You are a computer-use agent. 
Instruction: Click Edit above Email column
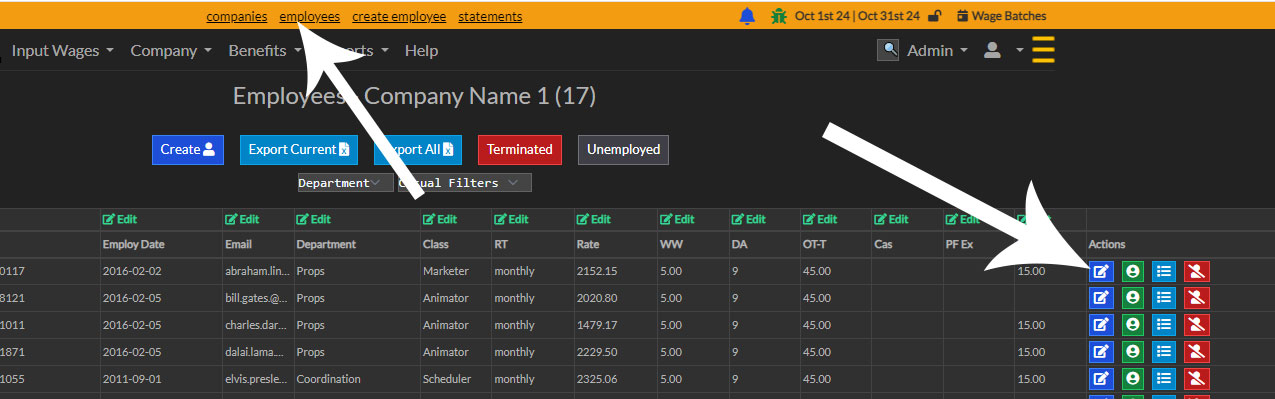coord(242,219)
